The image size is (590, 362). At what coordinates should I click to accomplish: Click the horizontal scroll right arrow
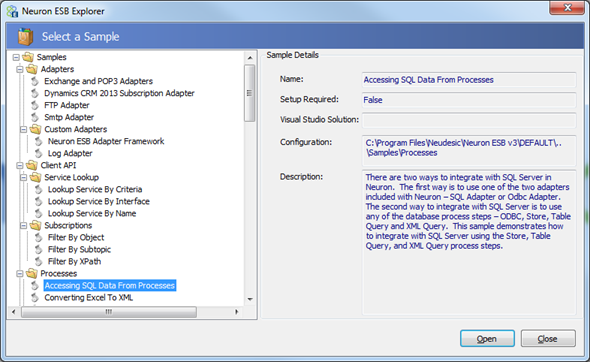(x=236, y=312)
